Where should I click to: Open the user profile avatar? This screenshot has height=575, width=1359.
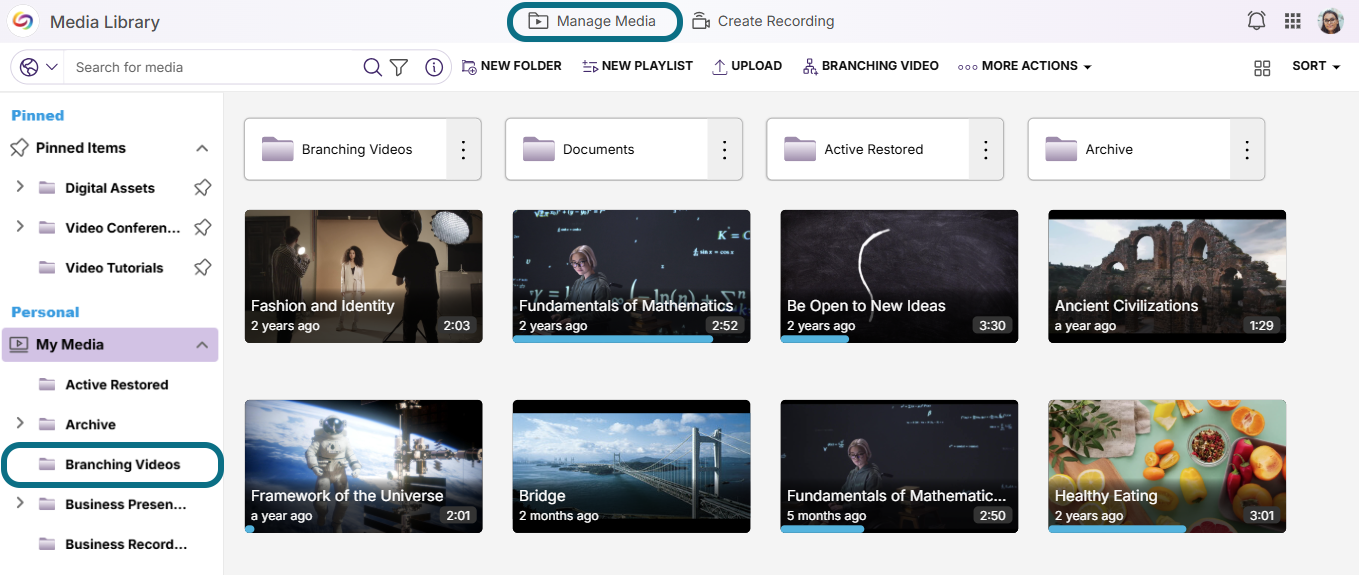(x=1330, y=21)
